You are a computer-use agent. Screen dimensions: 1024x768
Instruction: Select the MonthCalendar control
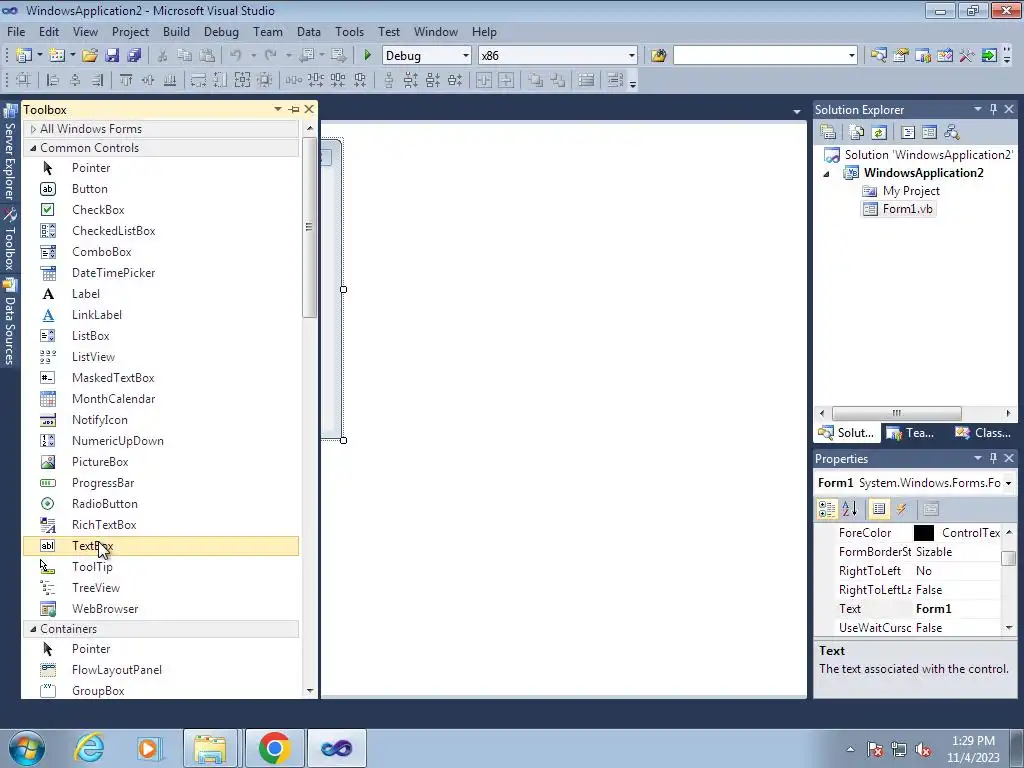tap(161, 398)
